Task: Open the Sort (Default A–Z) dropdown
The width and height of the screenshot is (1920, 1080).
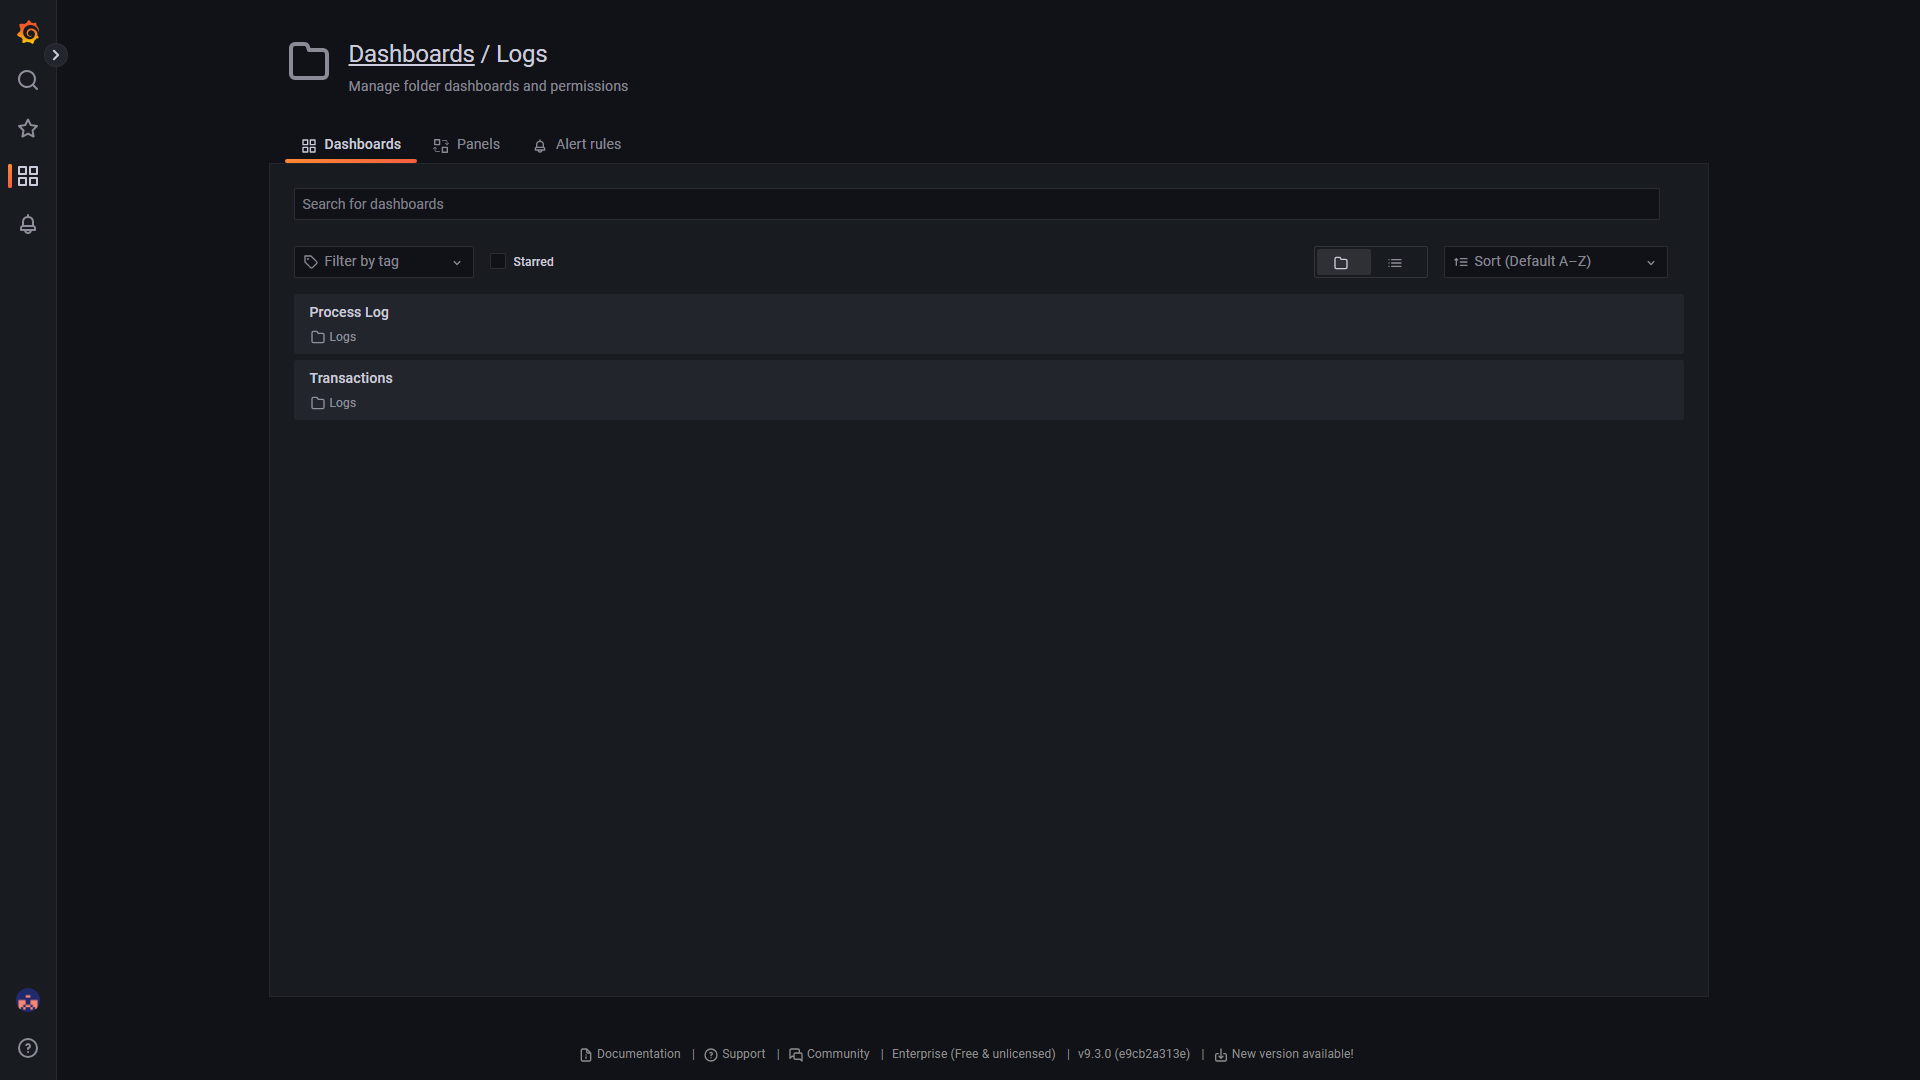Action: [x=1555, y=262]
